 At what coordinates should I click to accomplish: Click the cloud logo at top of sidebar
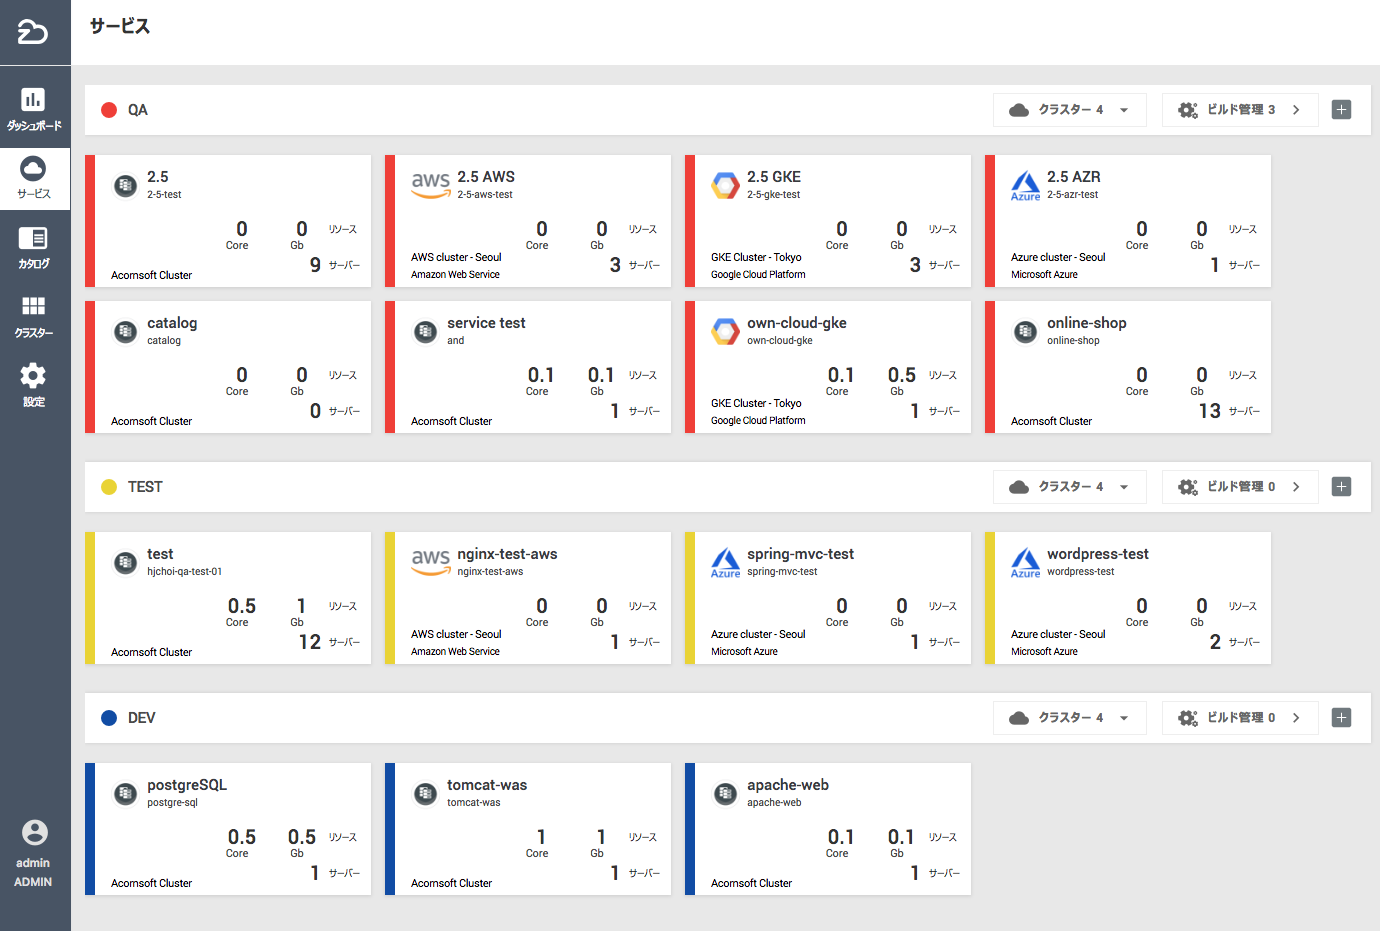(x=33, y=32)
